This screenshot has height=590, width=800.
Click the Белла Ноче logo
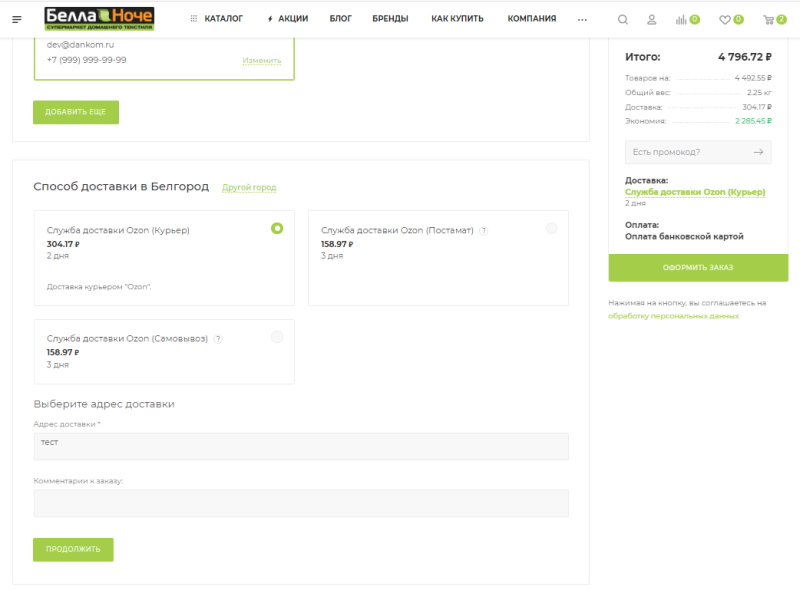pyautogui.click(x=99, y=18)
